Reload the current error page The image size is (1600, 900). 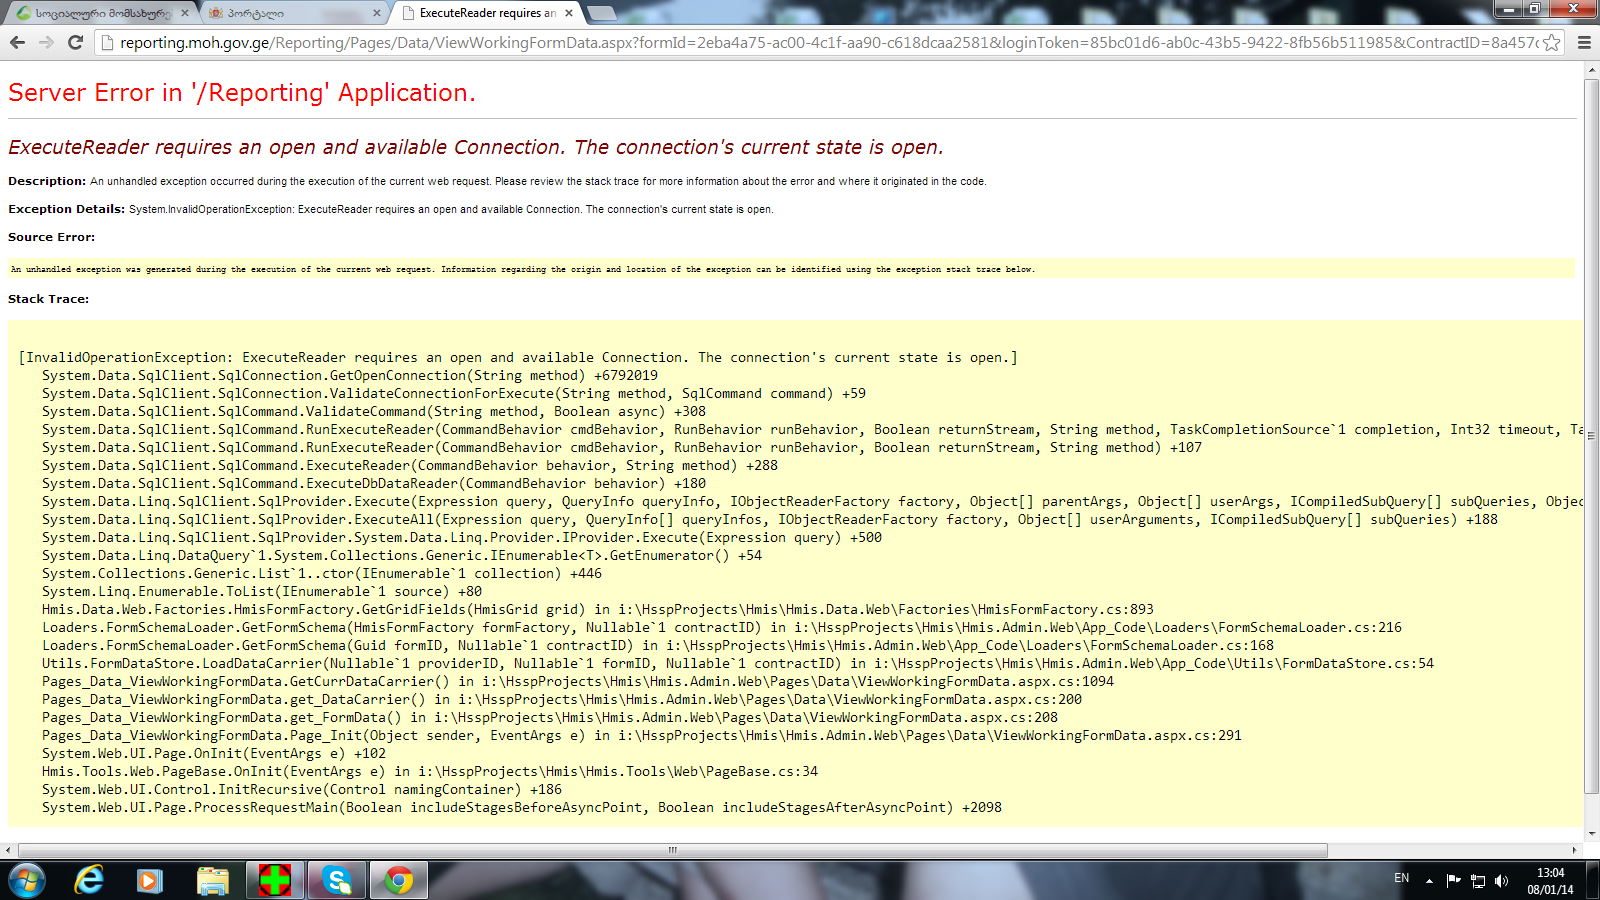[x=75, y=42]
